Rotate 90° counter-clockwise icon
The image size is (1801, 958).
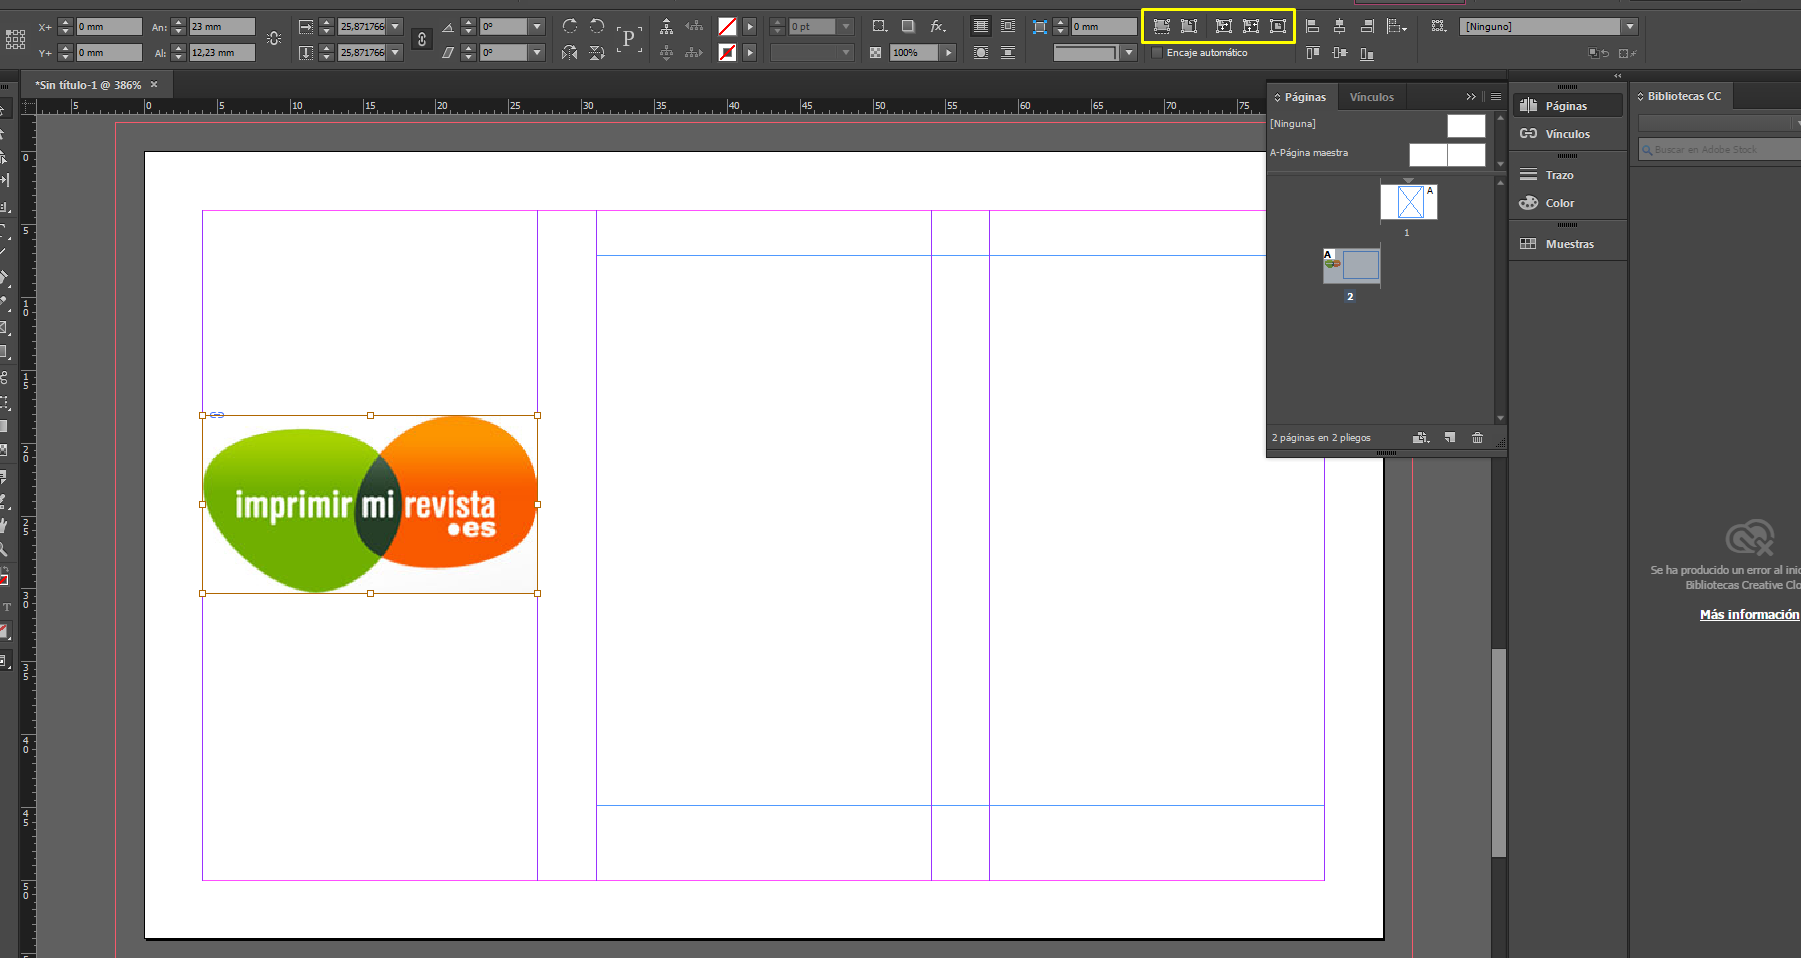(x=597, y=26)
